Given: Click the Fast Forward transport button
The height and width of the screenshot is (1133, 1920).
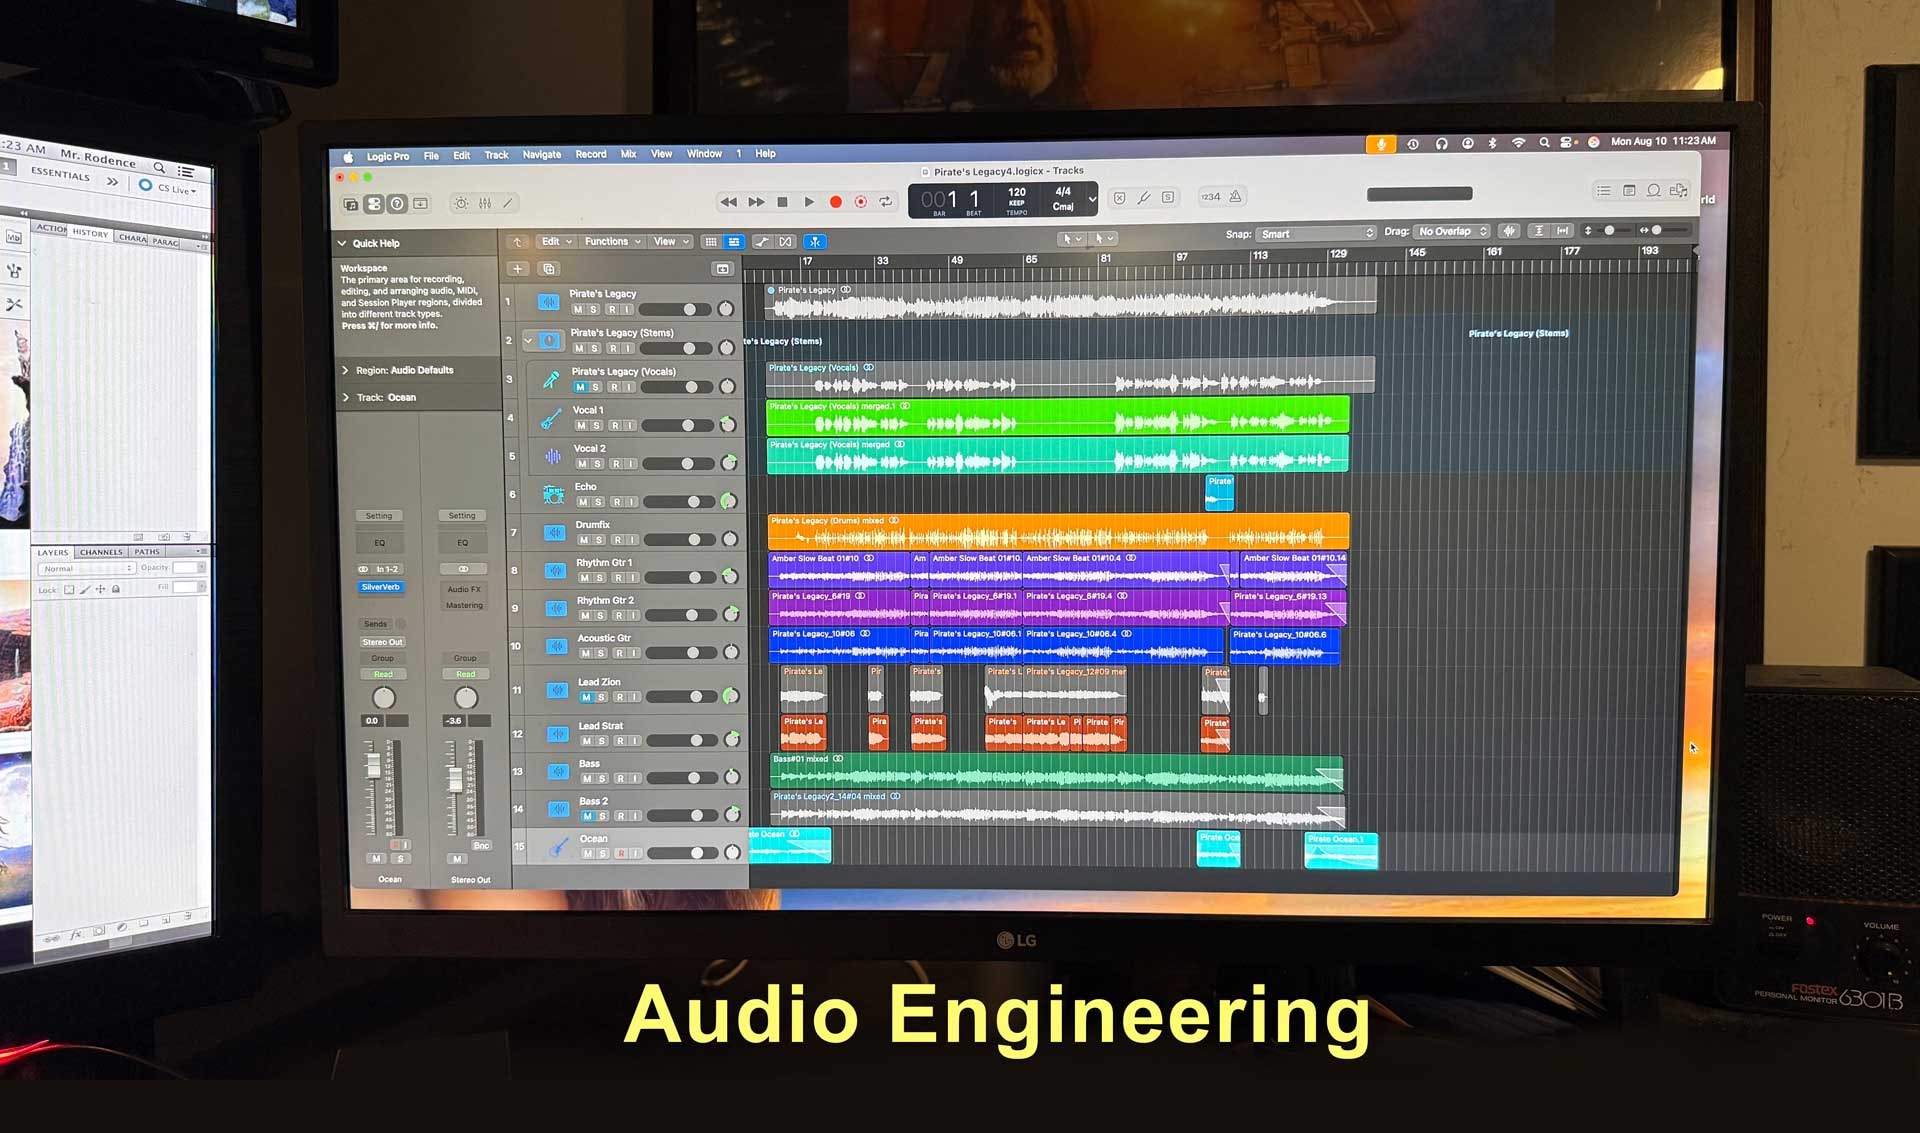Looking at the screenshot, I should click(x=756, y=202).
